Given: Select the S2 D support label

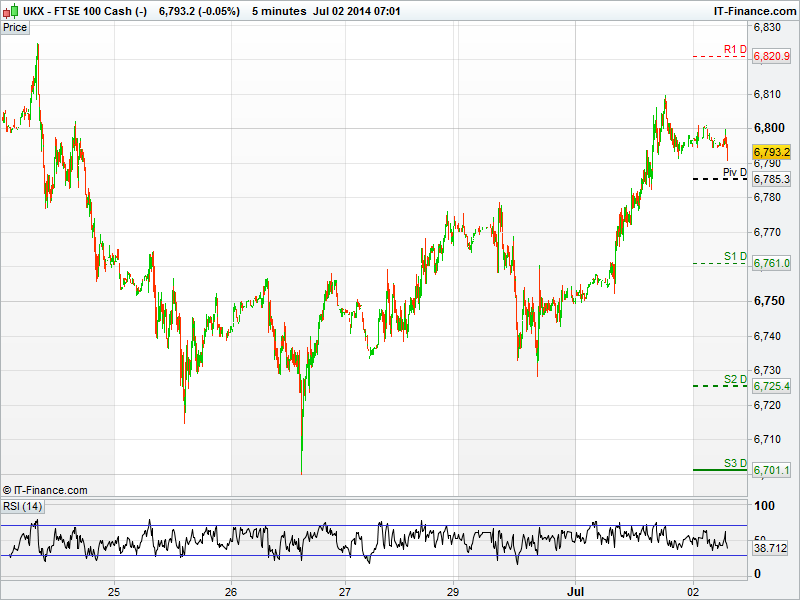Looking at the screenshot, I should (x=735, y=379).
